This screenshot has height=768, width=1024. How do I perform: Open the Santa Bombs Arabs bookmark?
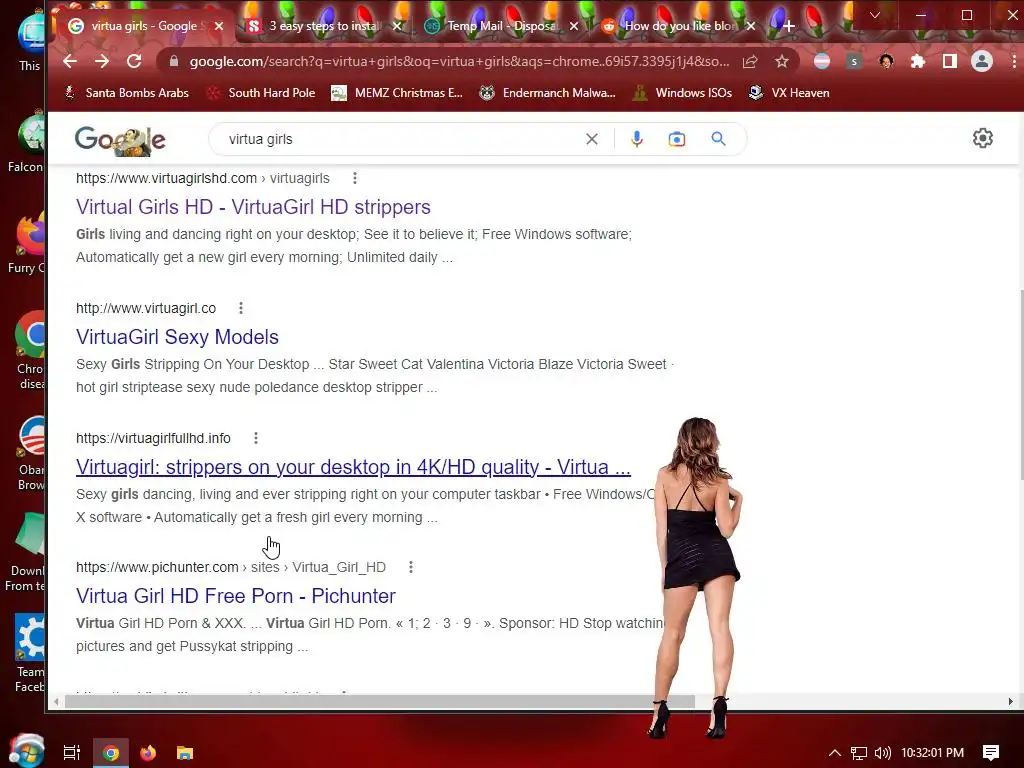tap(126, 93)
